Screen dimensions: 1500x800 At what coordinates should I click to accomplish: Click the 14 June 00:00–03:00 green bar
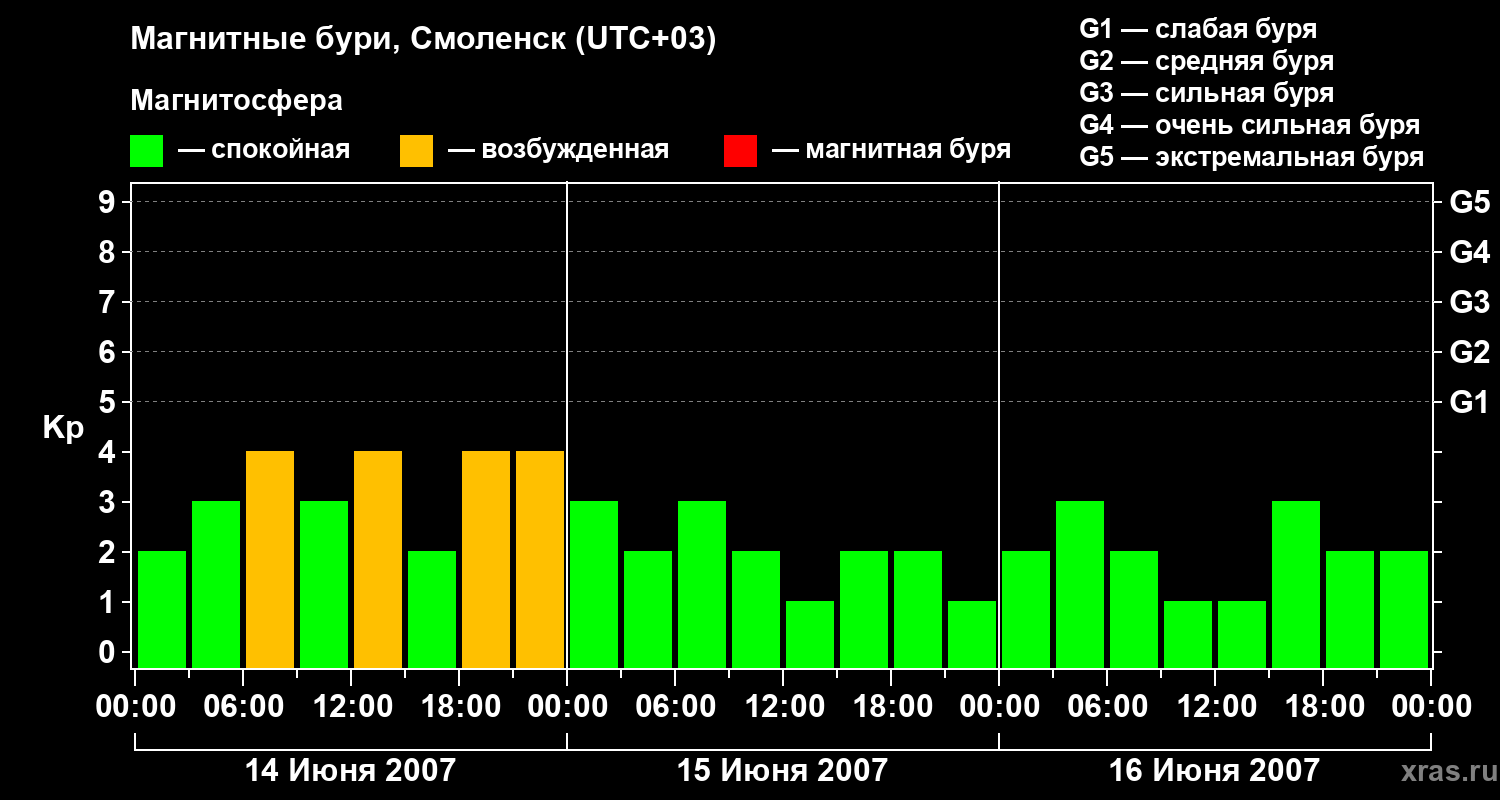tap(162, 609)
